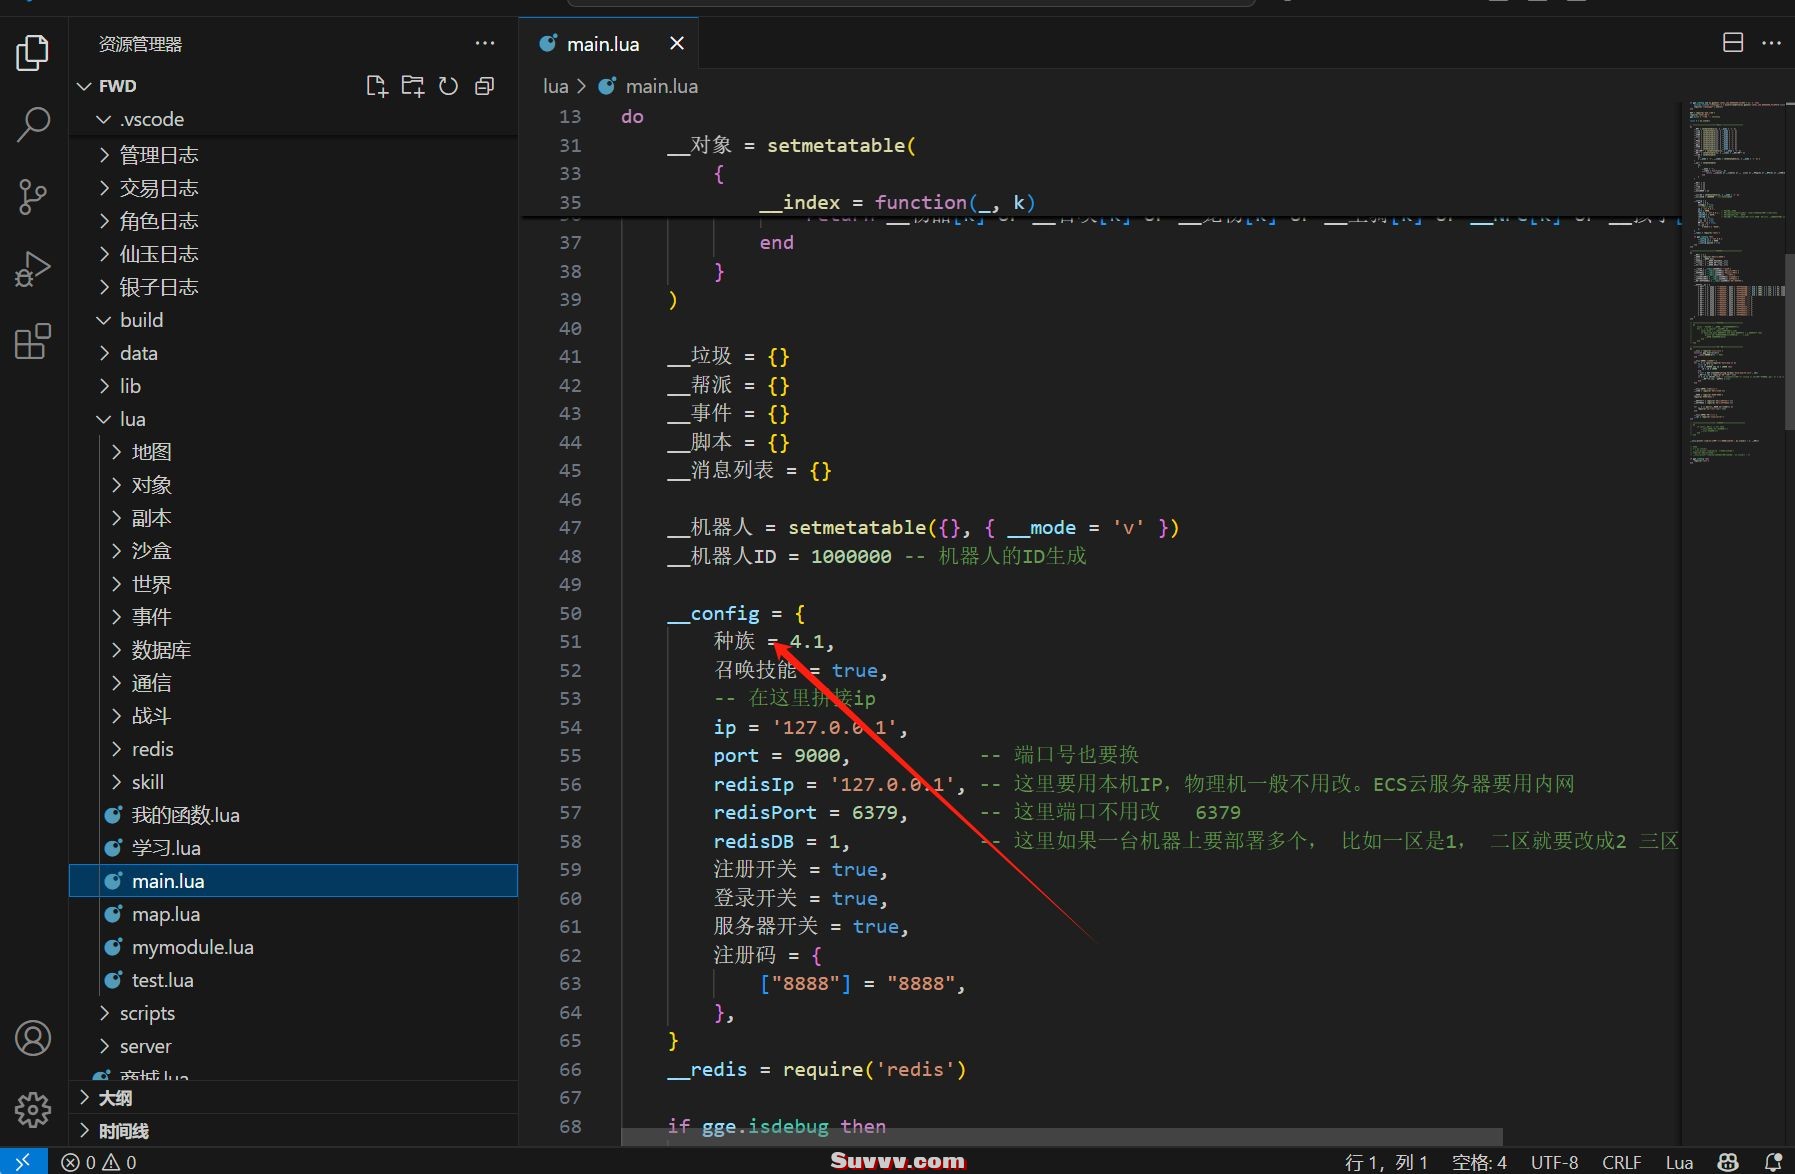
Task: Click the lua breadcrumb segment
Action: click(555, 86)
